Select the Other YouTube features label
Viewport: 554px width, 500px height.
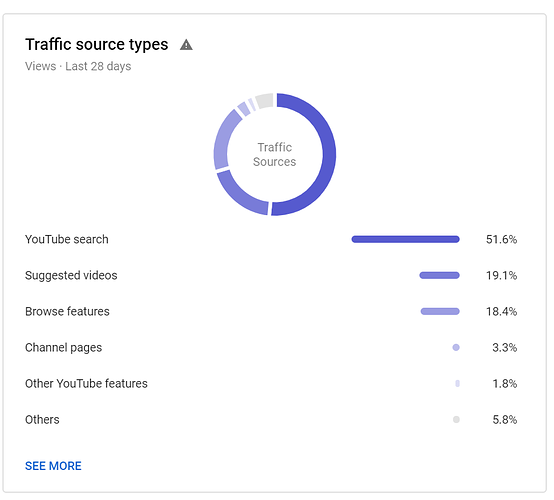click(86, 383)
